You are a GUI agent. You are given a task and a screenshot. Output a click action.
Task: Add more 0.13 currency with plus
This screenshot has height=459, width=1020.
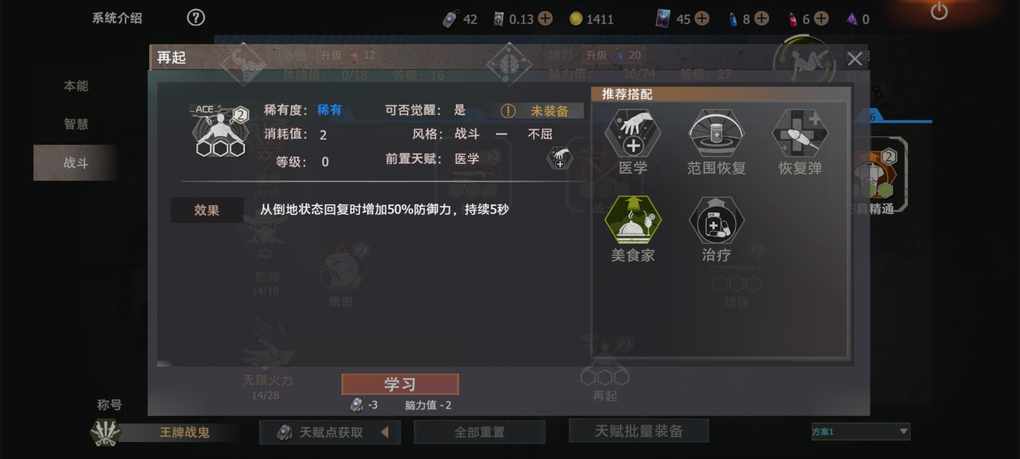click(x=545, y=19)
